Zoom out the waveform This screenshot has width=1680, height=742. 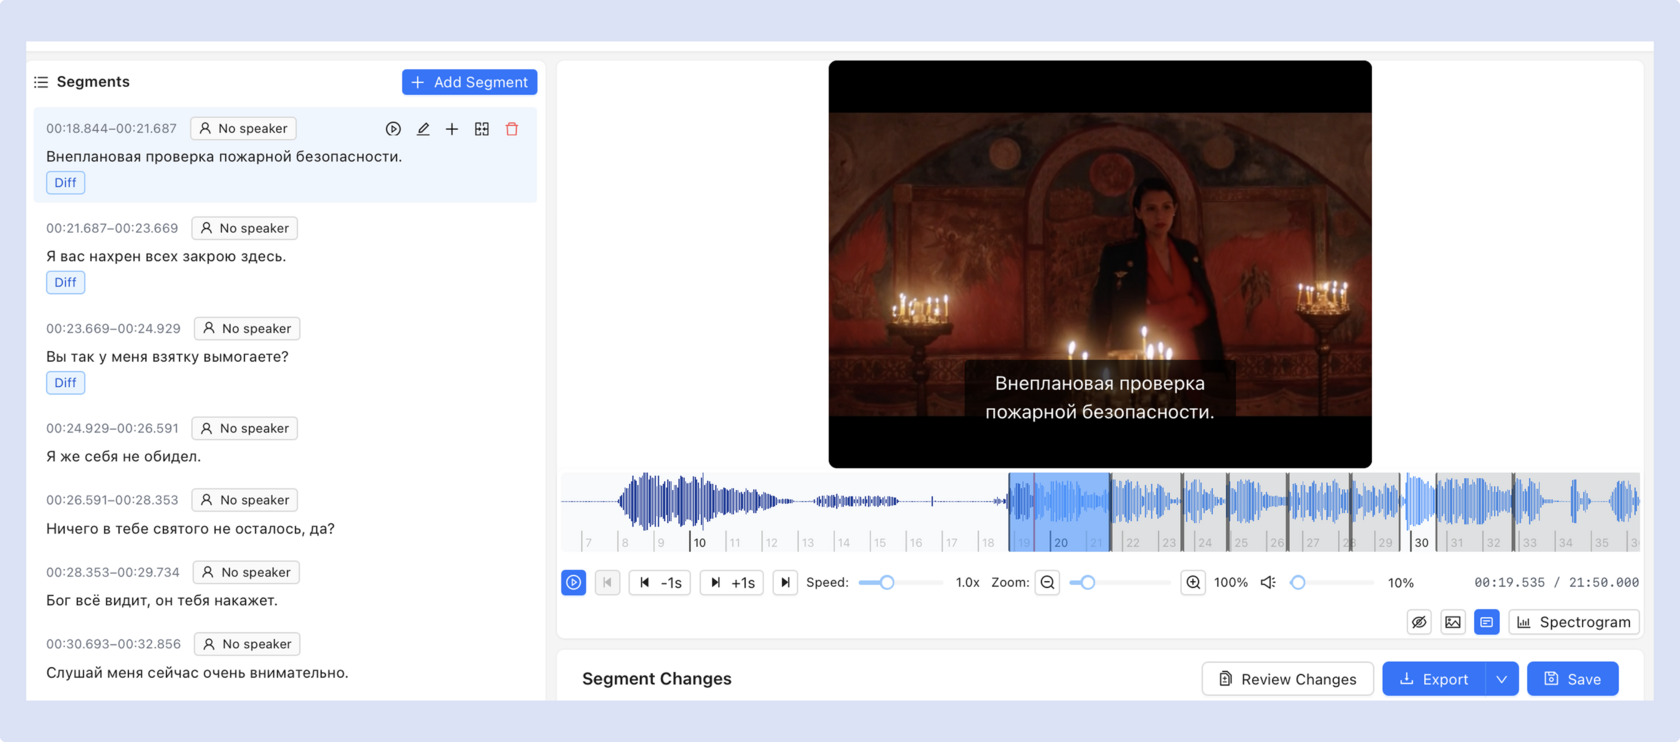(x=1047, y=582)
